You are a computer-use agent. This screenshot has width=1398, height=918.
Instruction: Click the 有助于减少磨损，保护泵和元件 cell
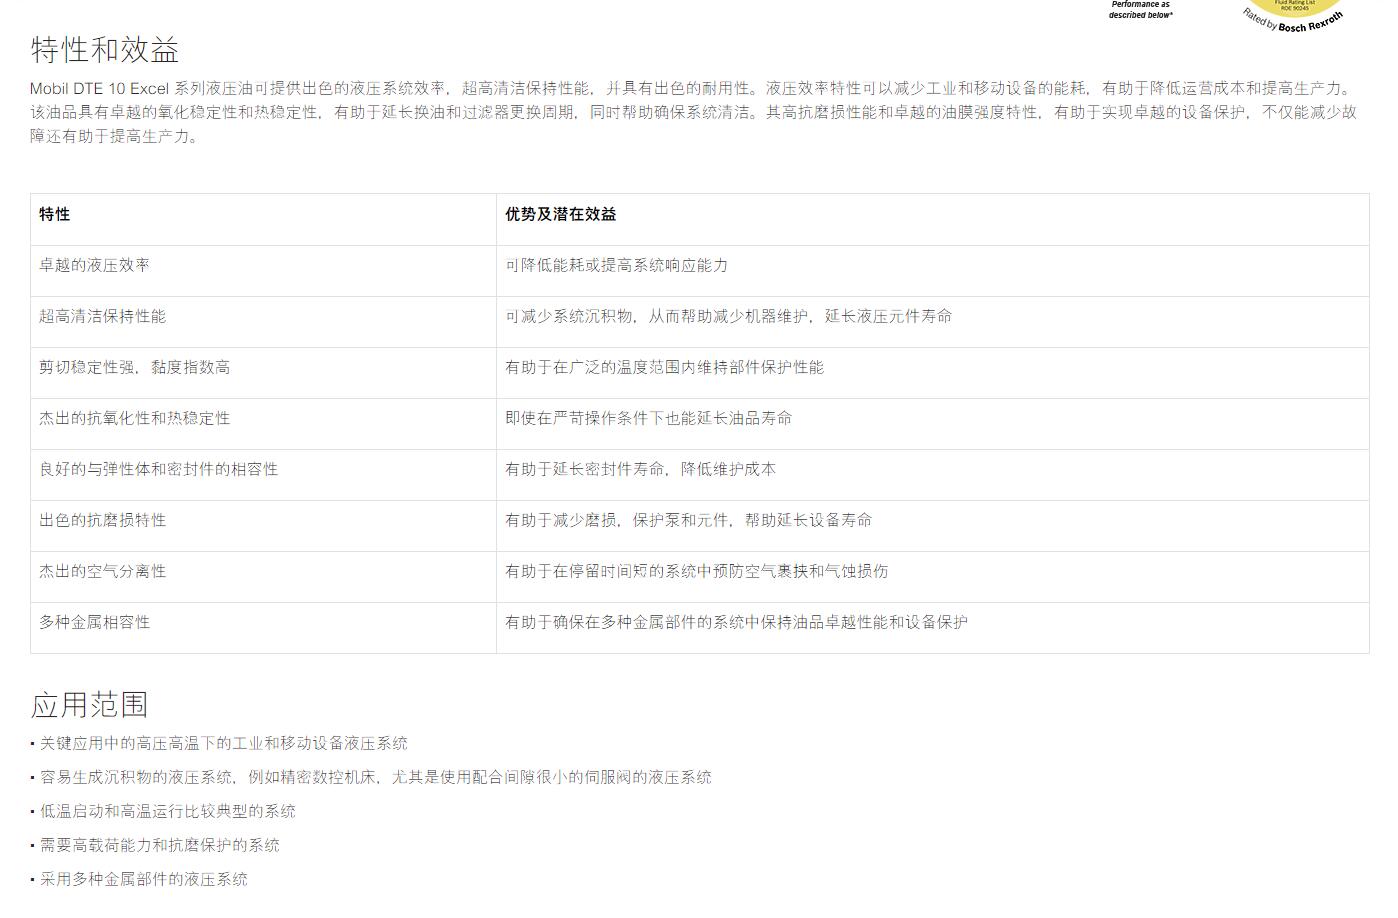point(933,526)
